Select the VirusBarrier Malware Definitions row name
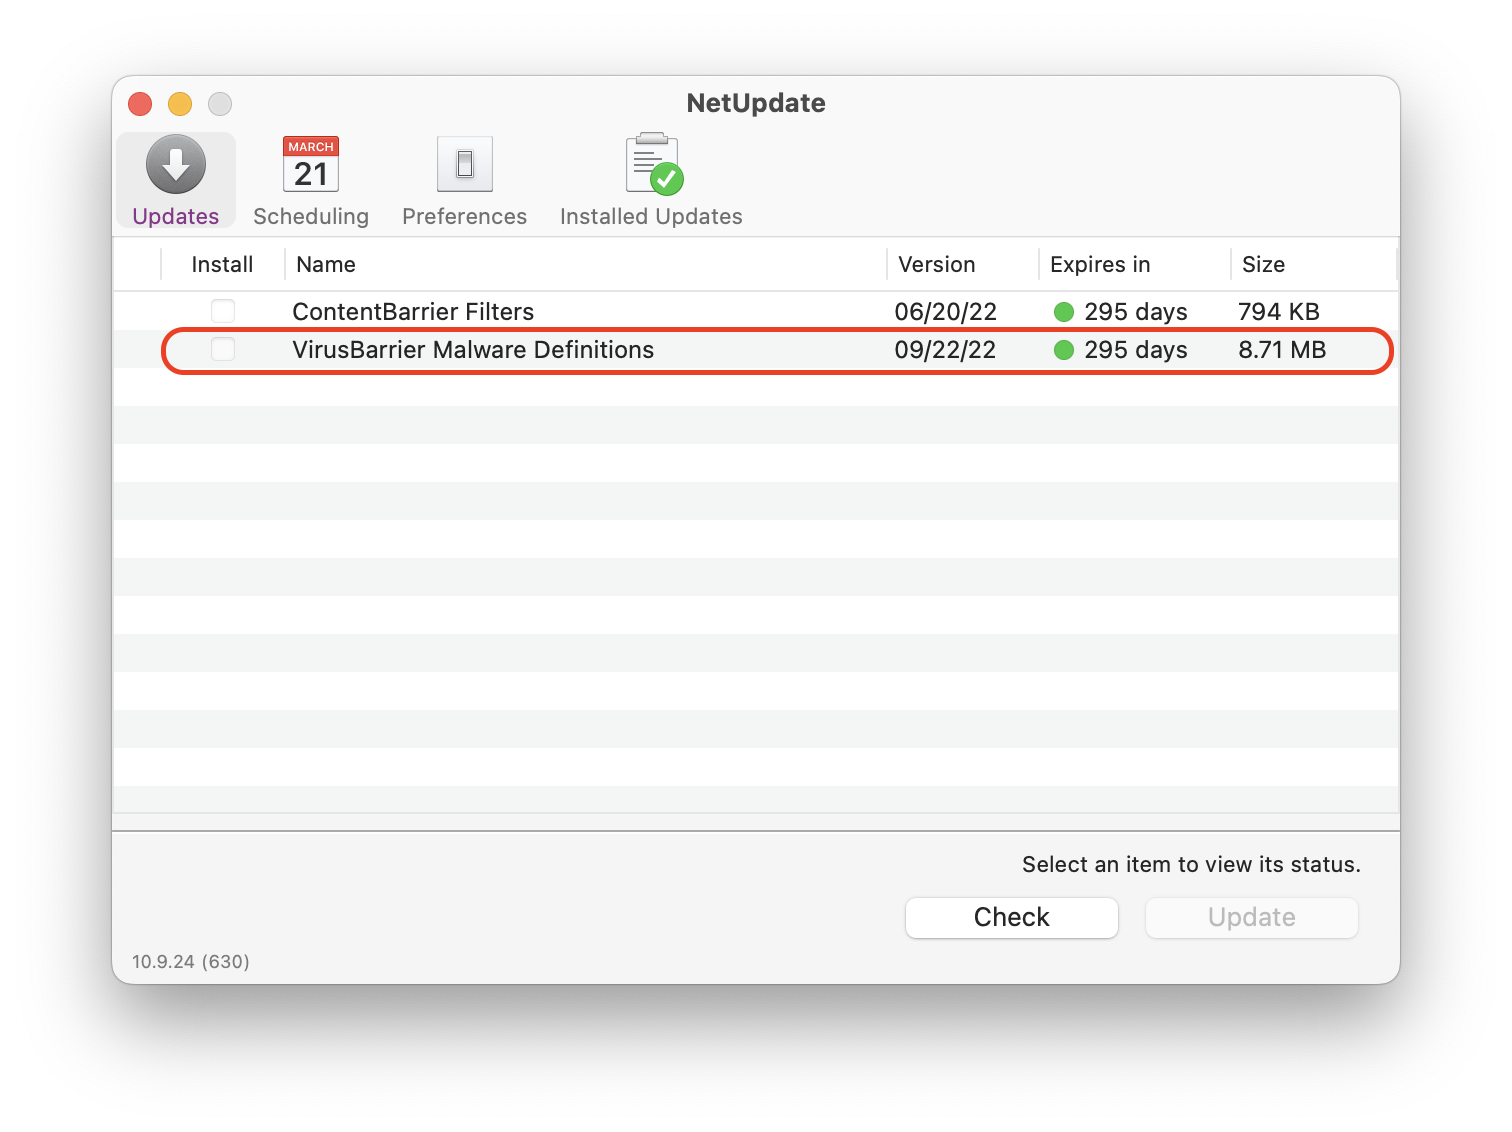 [x=473, y=350]
